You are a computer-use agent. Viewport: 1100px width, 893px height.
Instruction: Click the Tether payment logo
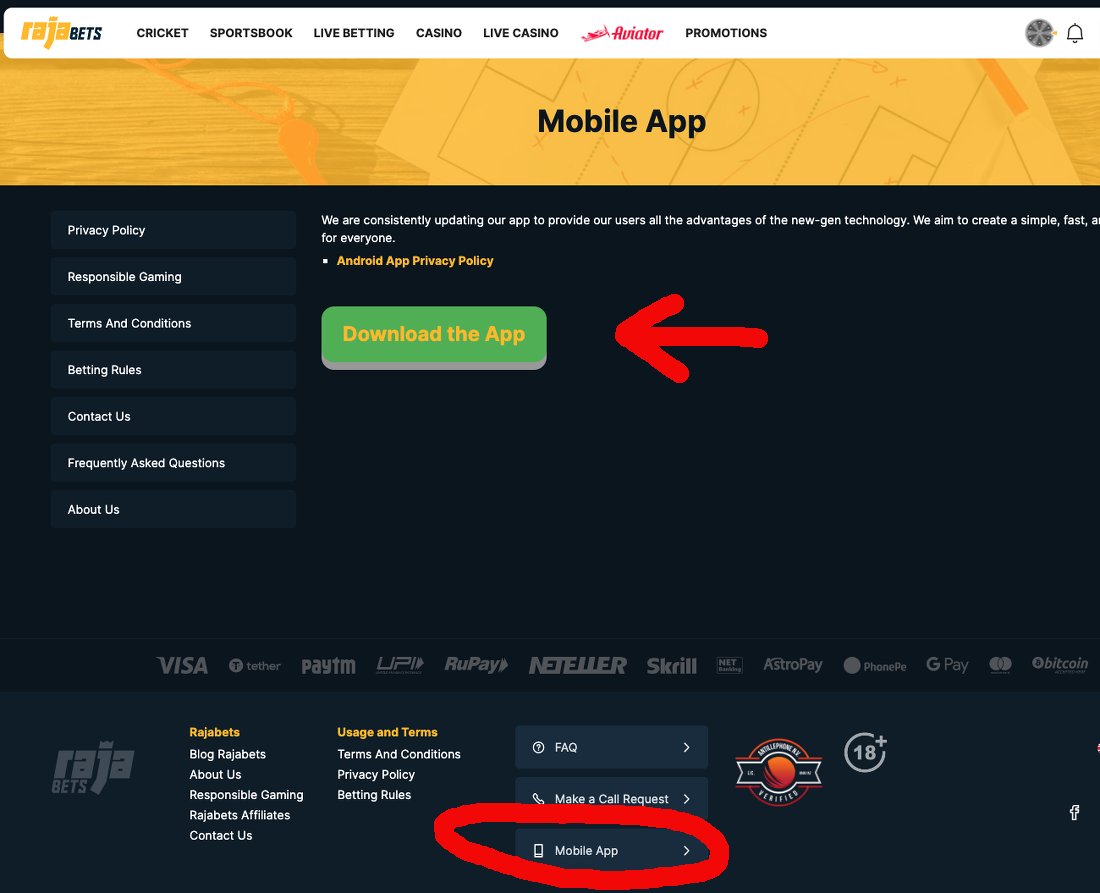pos(255,666)
